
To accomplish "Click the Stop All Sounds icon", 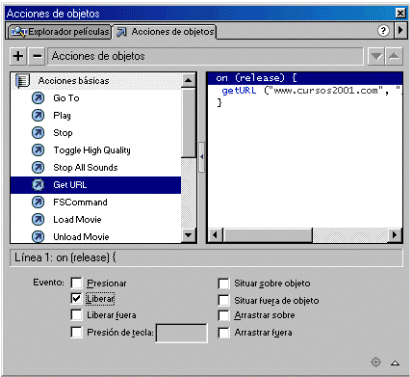I will (x=38, y=167).
